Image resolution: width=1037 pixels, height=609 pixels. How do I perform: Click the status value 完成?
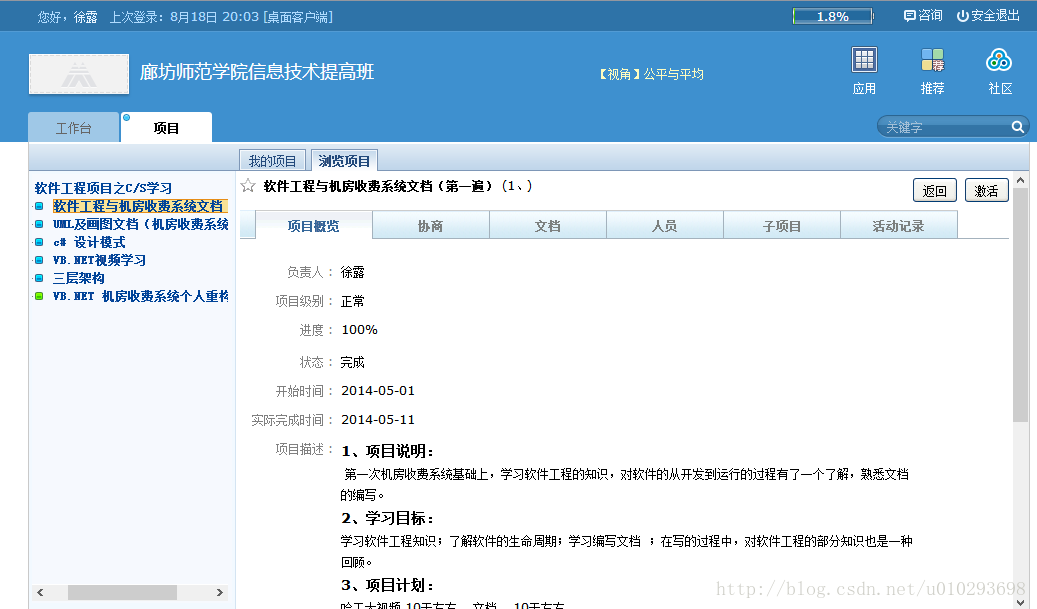[x=353, y=362]
